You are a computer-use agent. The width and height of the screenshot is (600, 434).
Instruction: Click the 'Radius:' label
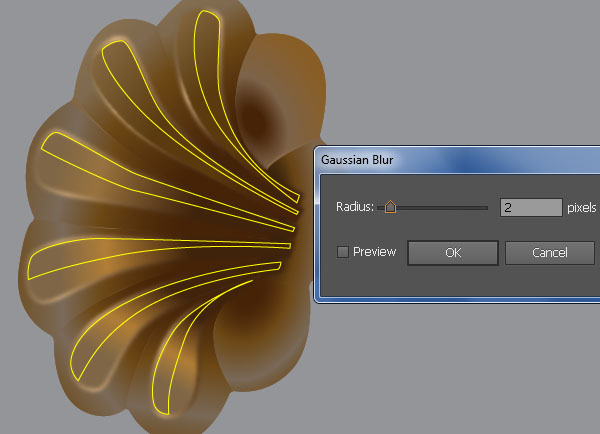pos(355,207)
